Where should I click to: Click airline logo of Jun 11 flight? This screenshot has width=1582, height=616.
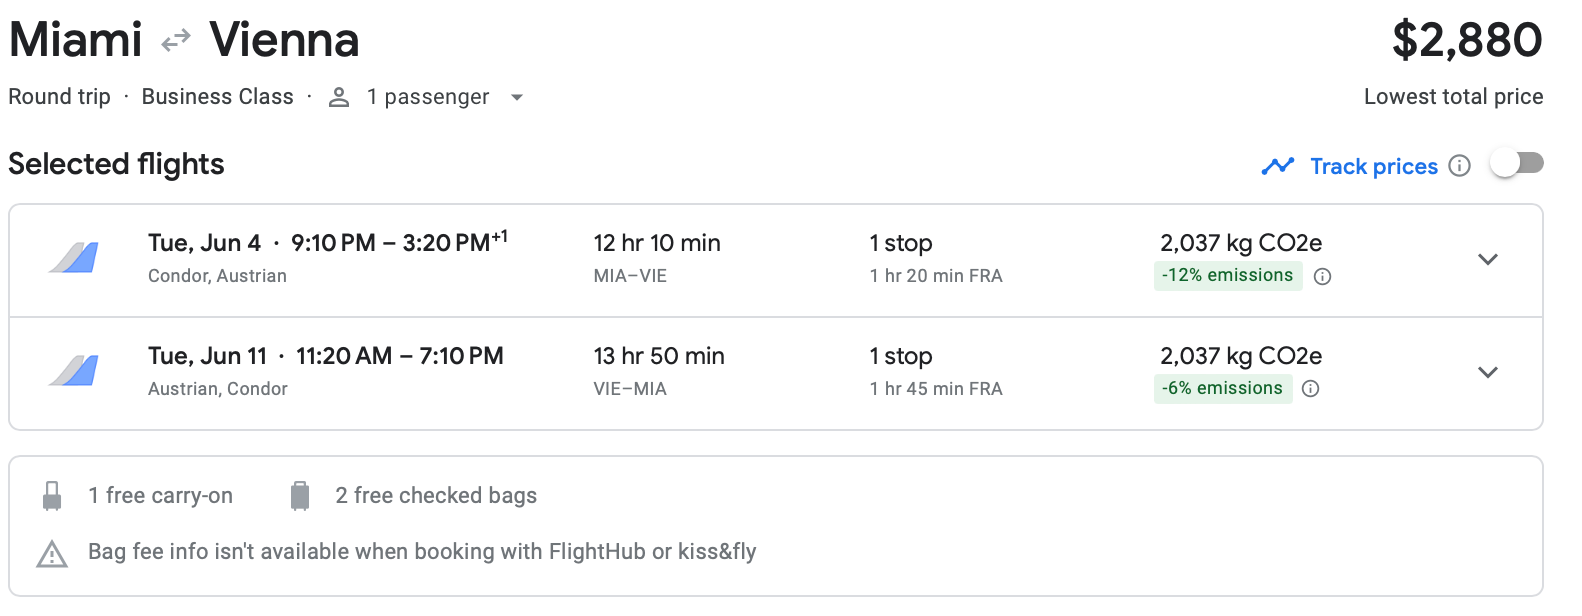[x=75, y=371]
